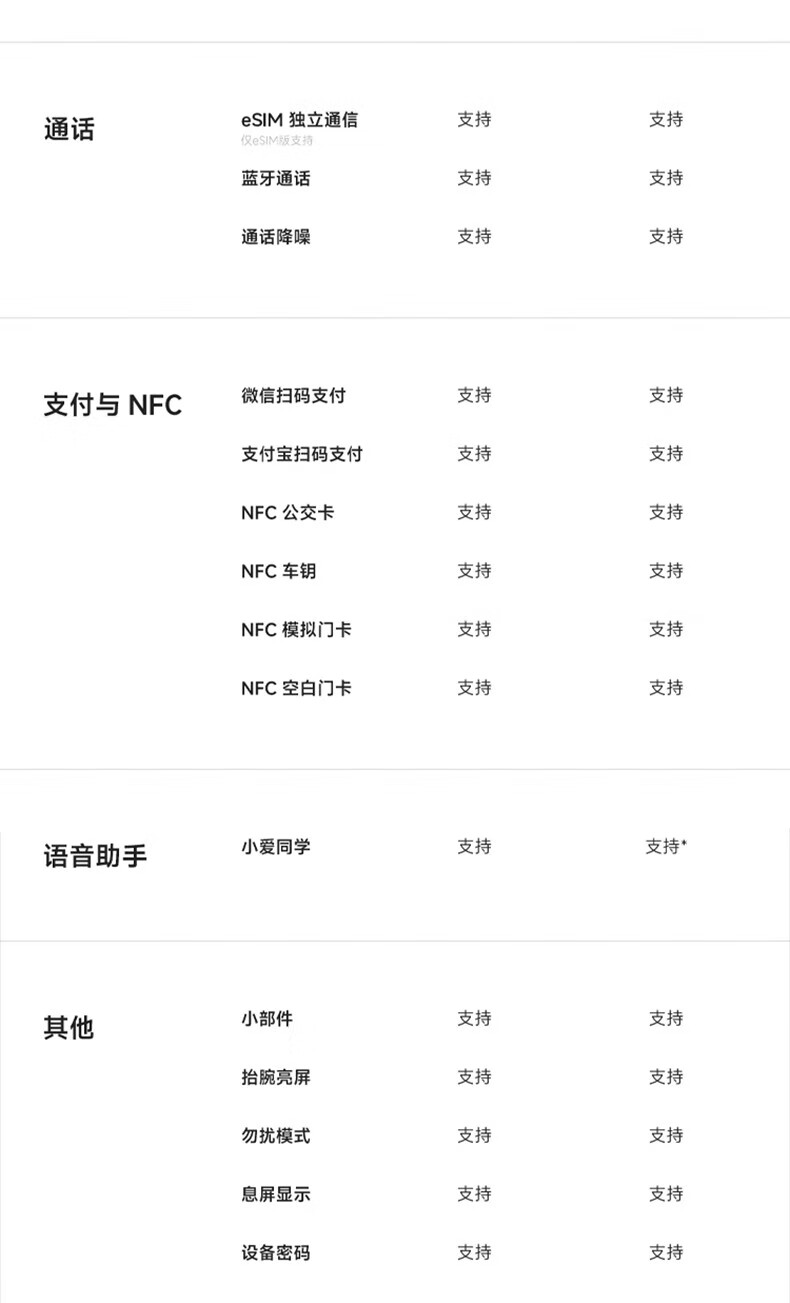Click the 通话 section heading
Screen dimensions: 790x1303
point(69,130)
